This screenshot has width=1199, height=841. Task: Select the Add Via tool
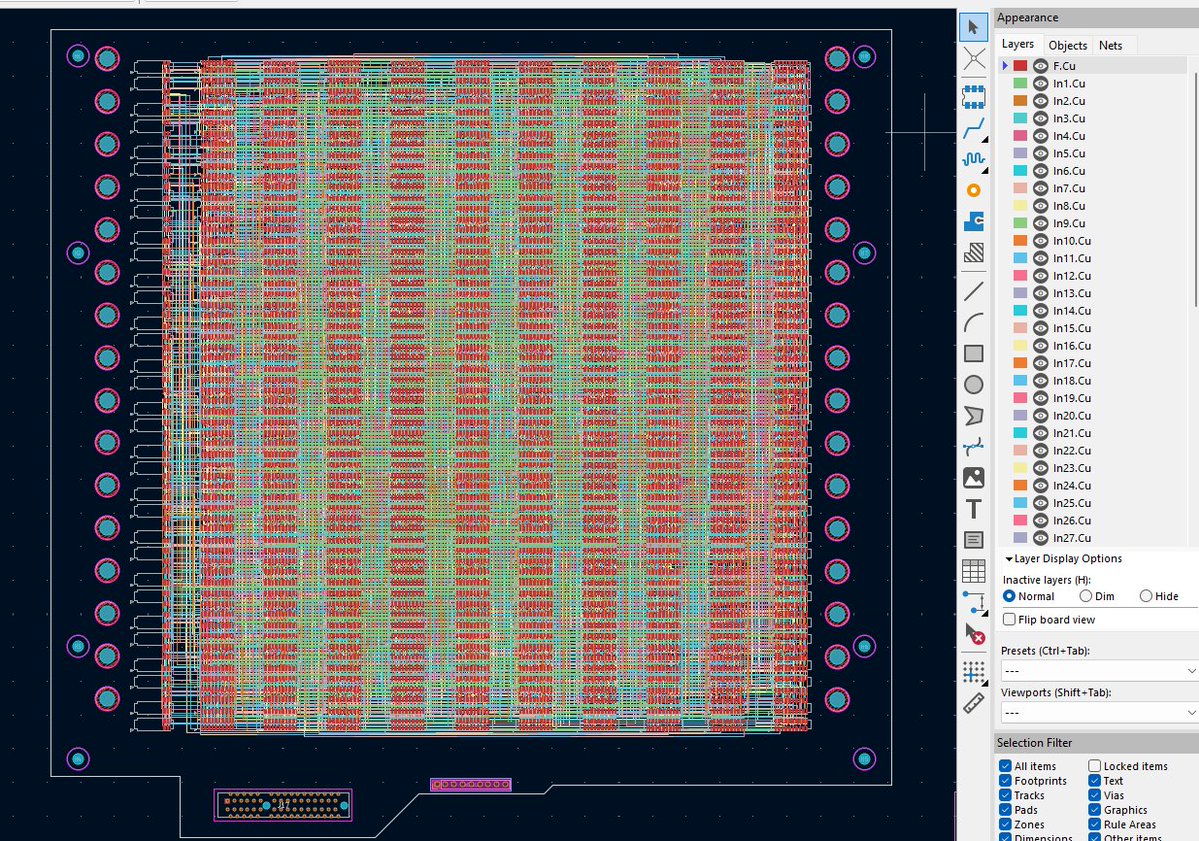(x=973, y=190)
